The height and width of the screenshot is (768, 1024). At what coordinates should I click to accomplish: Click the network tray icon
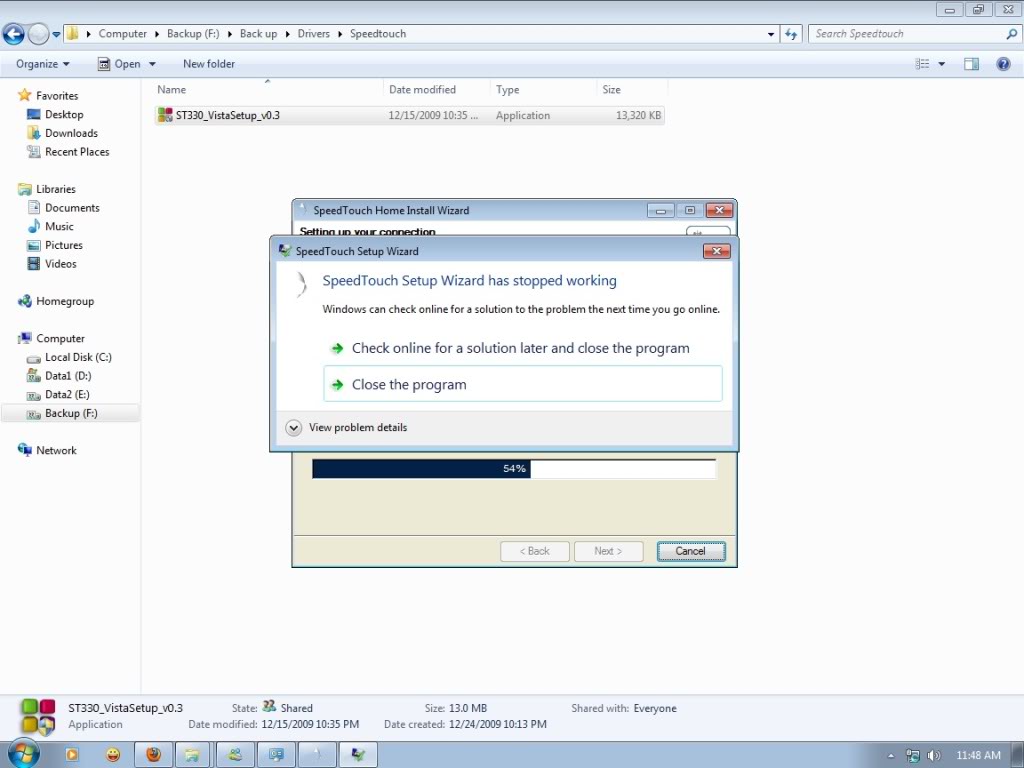(x=913, y=756)
